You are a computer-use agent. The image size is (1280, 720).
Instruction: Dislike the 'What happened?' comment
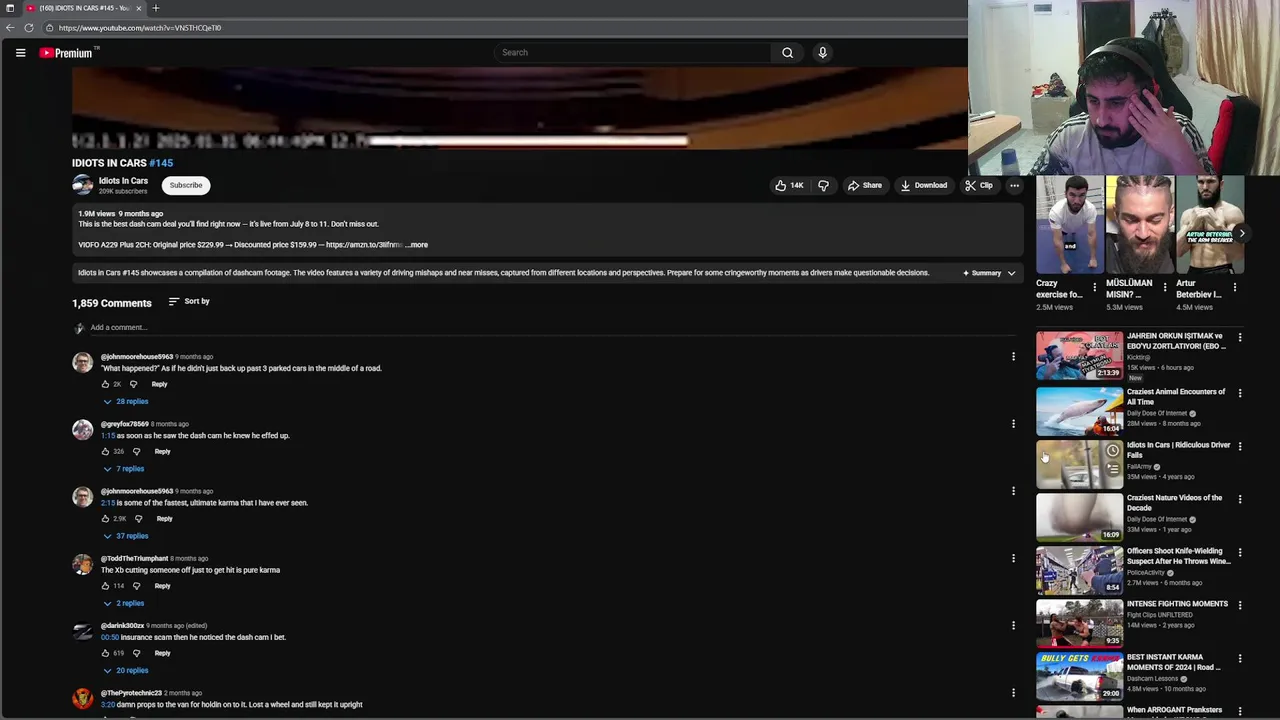tap(133, 384)
